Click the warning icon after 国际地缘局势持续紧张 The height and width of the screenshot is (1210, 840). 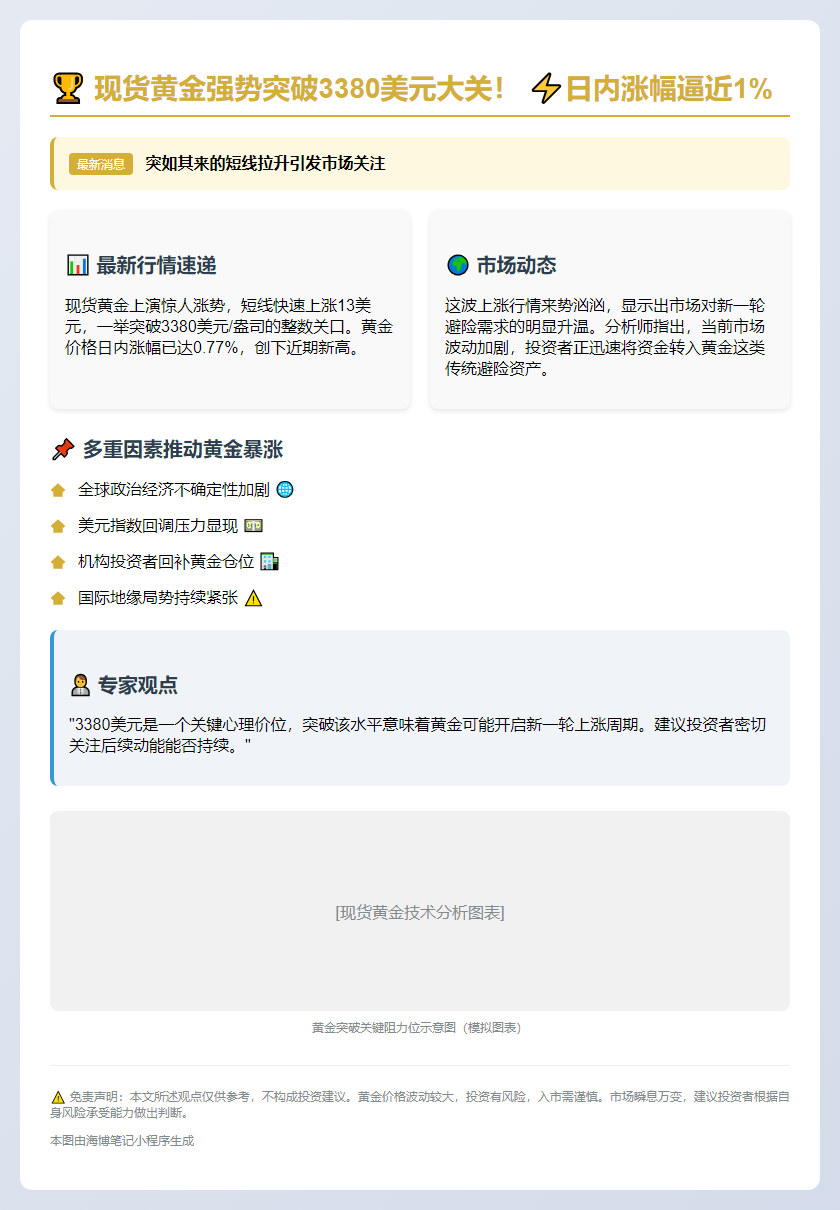pyautogui.click(x=253, y=598)
